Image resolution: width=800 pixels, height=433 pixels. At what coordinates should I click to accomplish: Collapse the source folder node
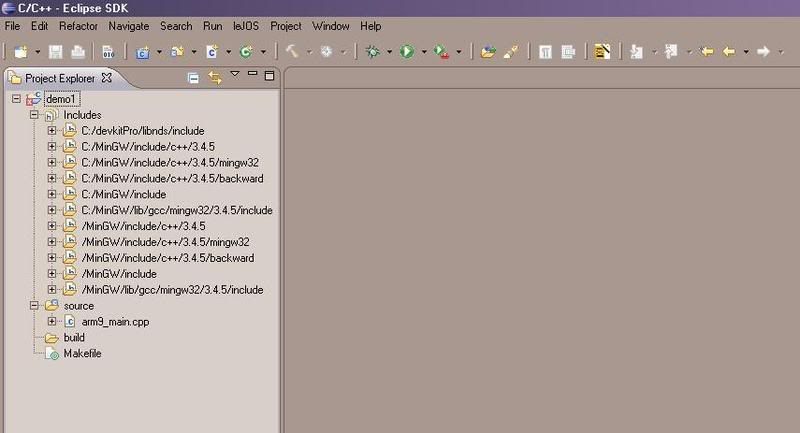(x=34, y=305)
